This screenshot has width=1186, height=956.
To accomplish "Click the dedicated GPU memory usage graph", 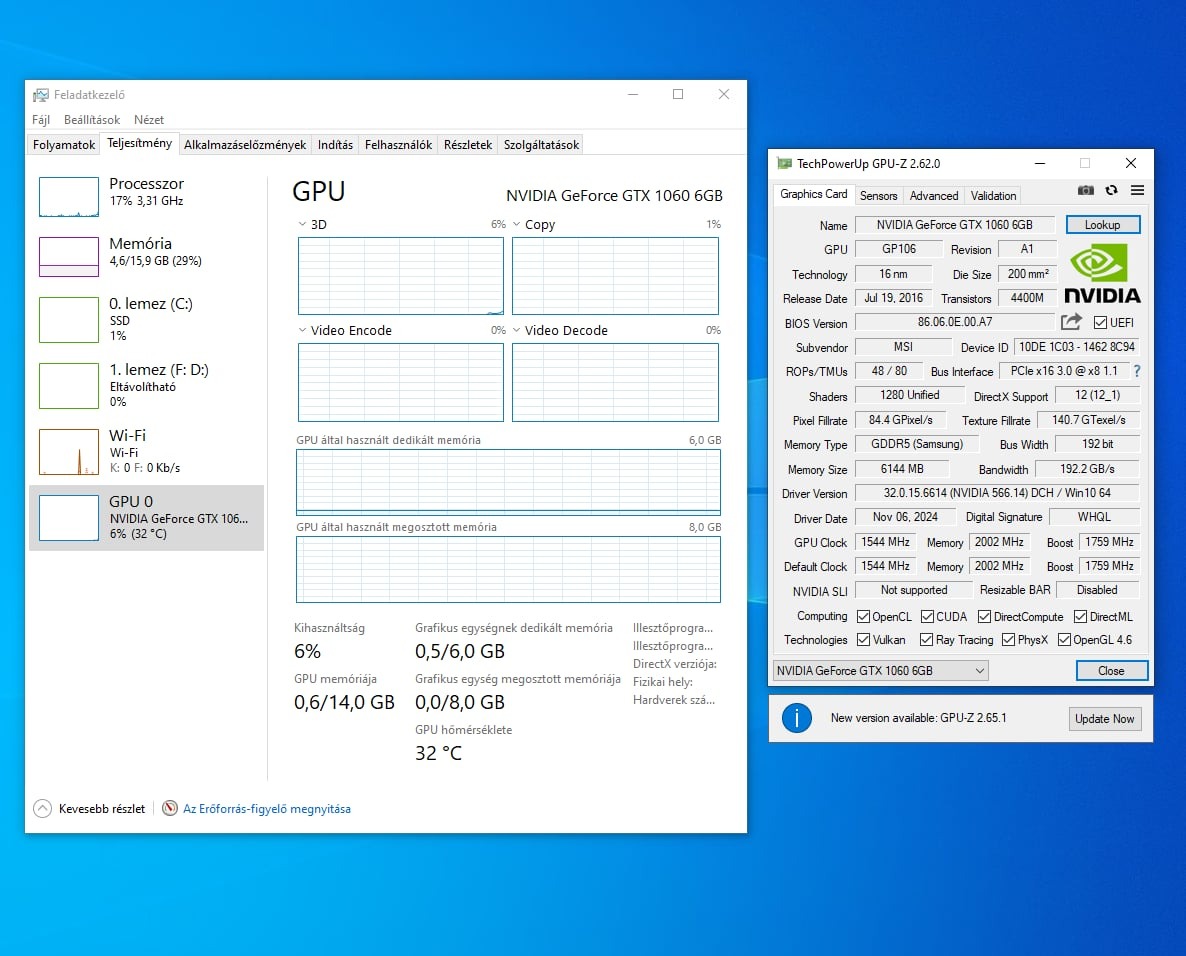I will coord(508,482).
